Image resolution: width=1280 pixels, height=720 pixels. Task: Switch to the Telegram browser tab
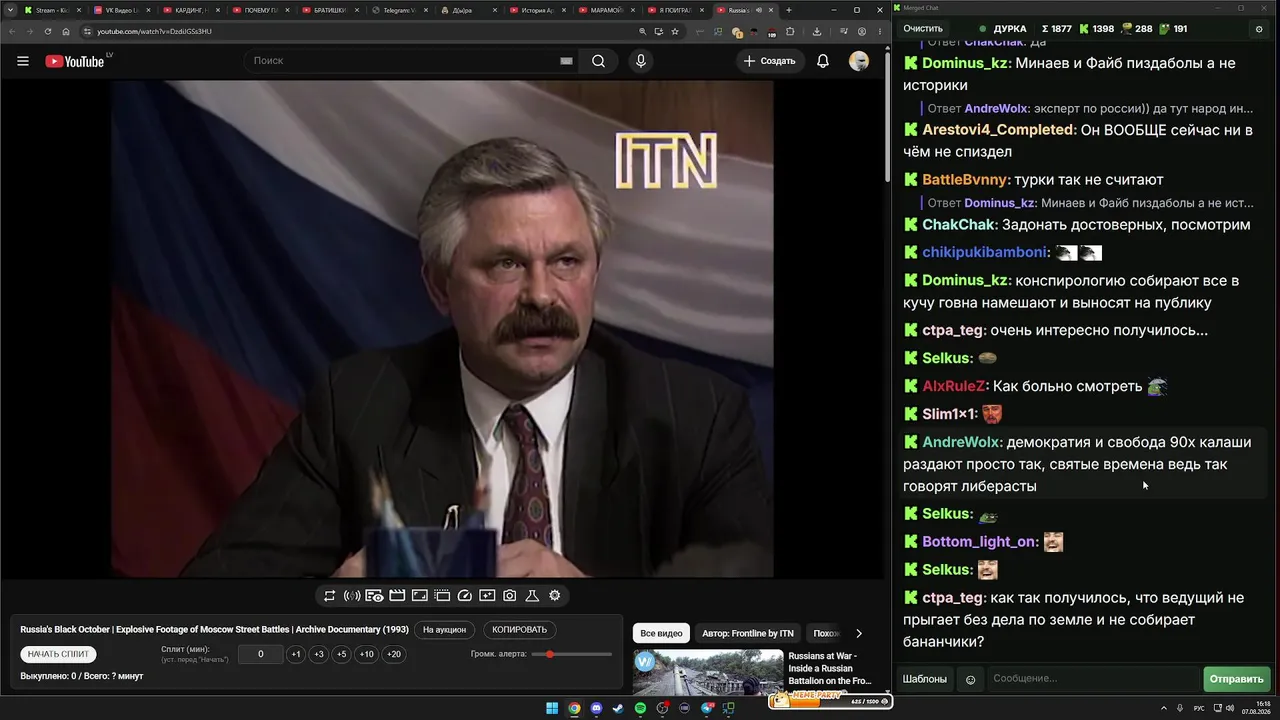click(x=400, y=10)
